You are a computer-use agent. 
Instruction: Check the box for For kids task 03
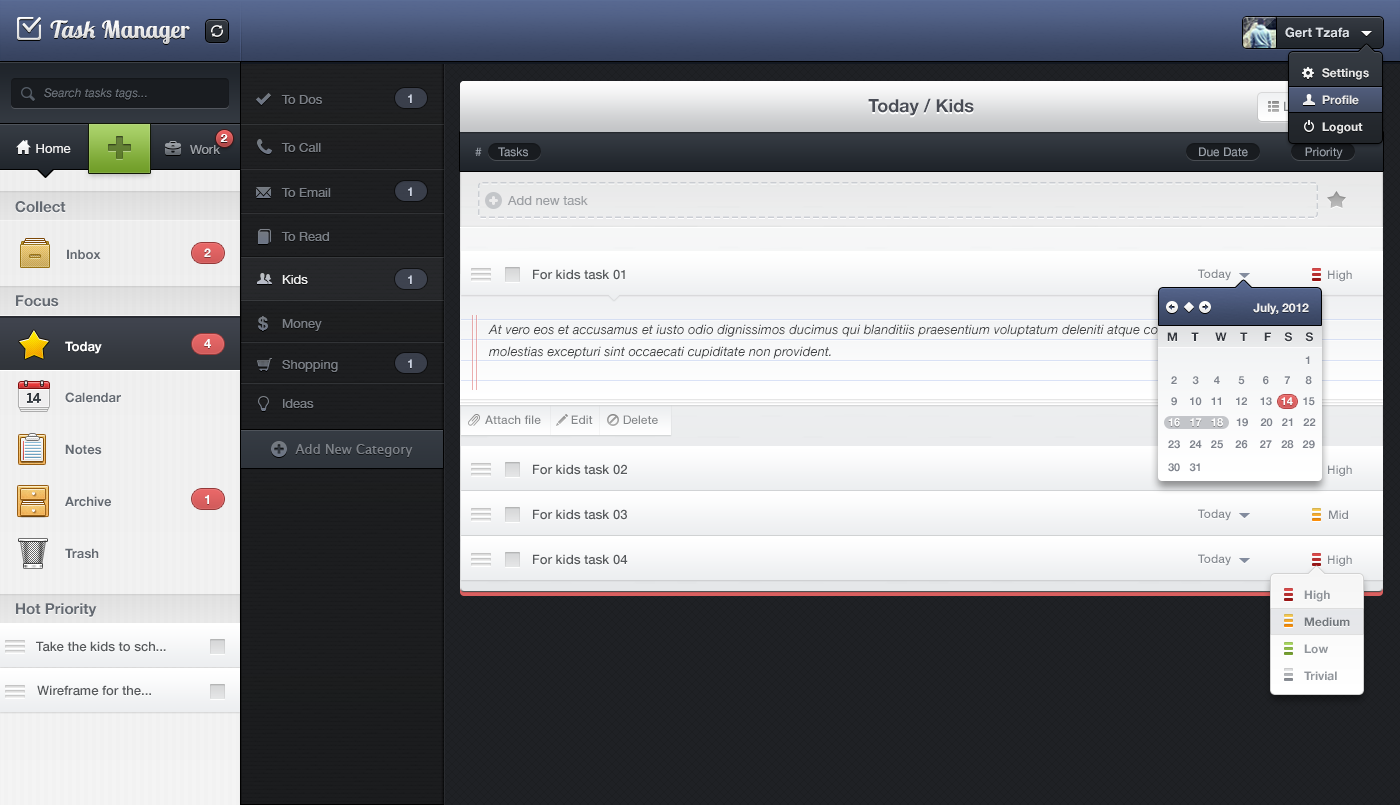513,514
